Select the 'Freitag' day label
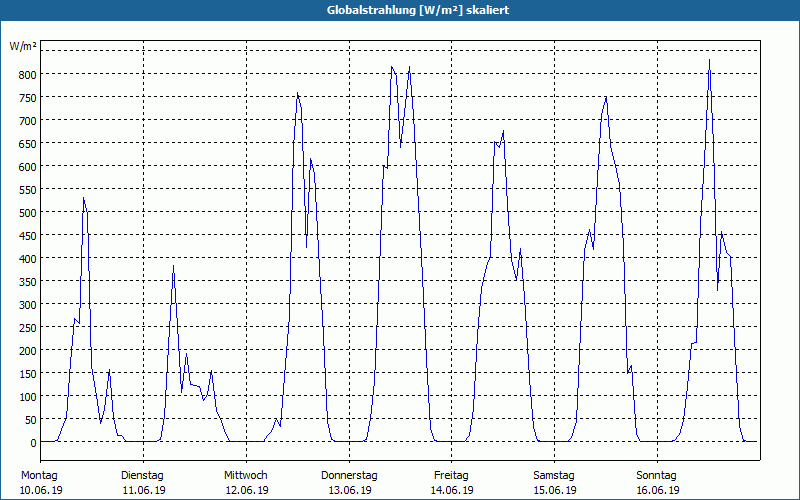This screenshot has height=500, width=800. point(452,476)
